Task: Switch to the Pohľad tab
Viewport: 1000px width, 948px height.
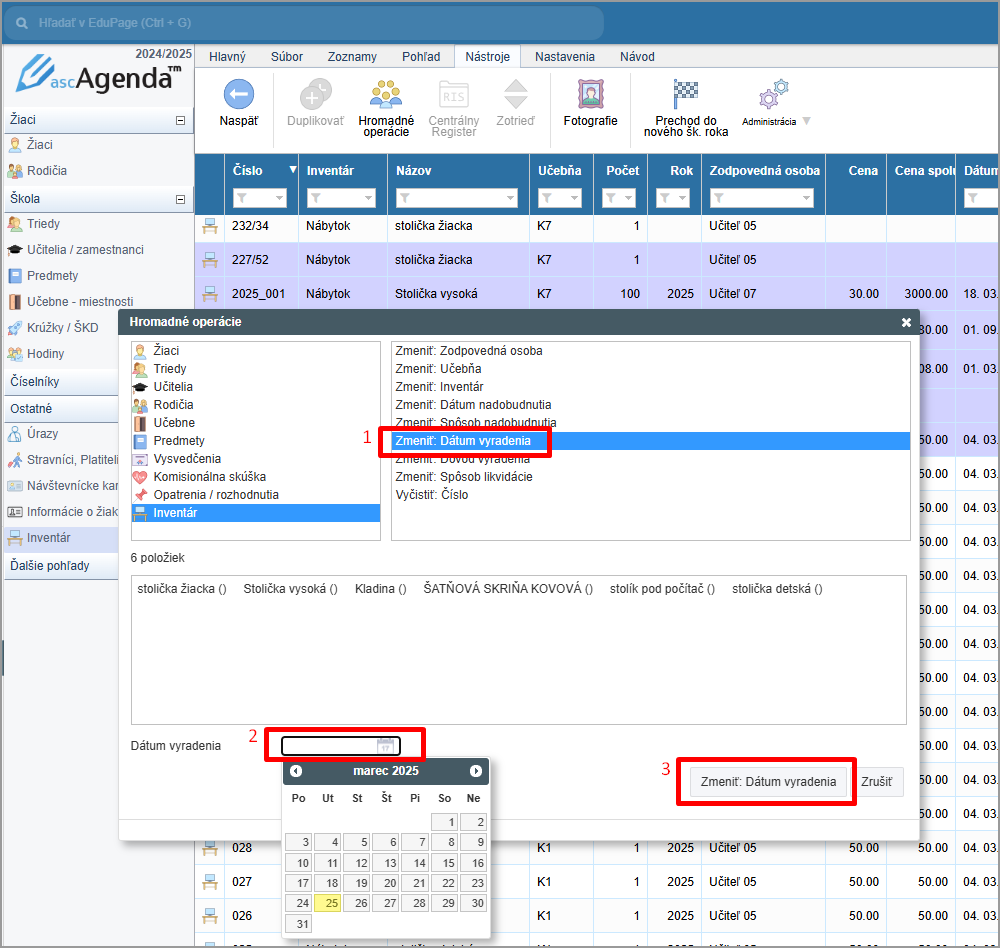Action: point(421,57)
